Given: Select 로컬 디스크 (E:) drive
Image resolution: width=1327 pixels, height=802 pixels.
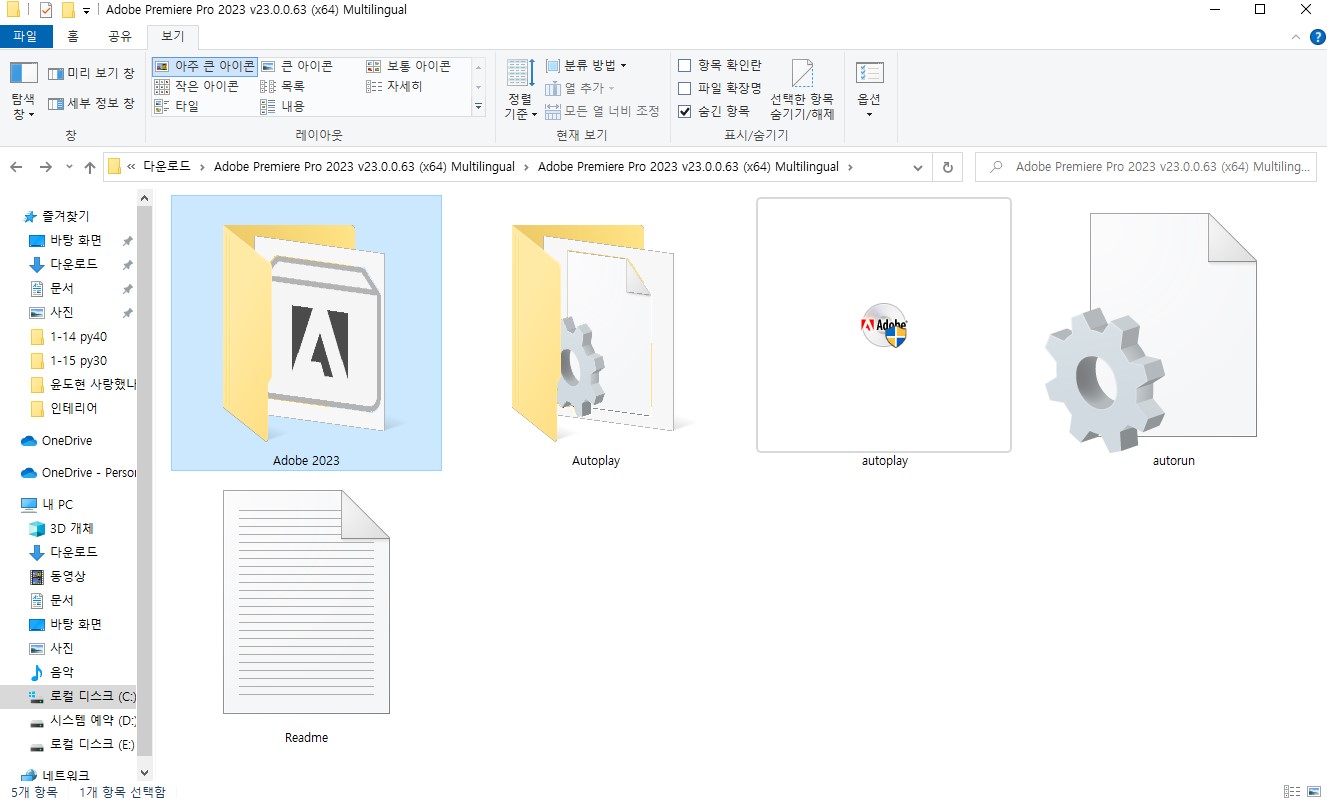Looking at the screenshot, I should tap(92, 745).
